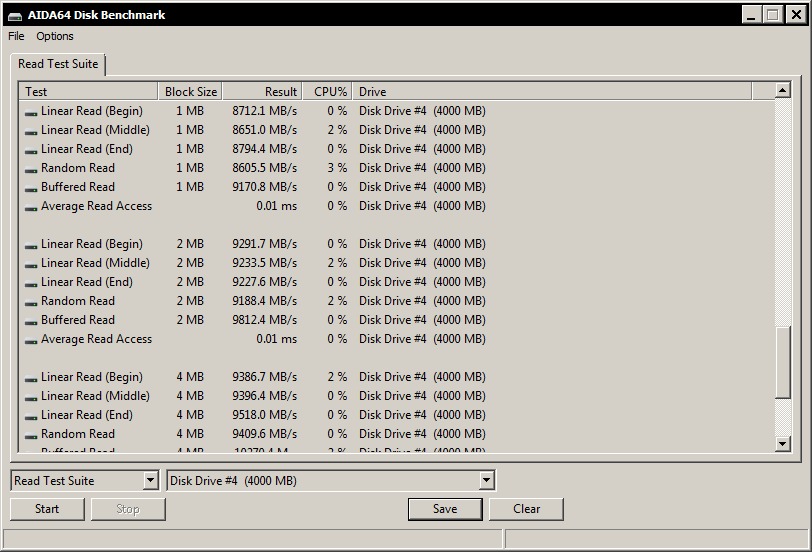Click the disk icon of 2 MB Average Read Access
Viewport: 812px width, 552px height.
[x=31, y=340]
